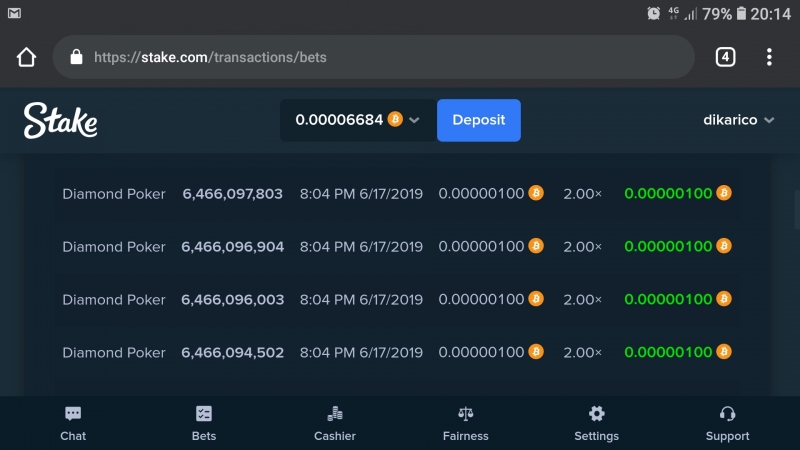Click the Stake logo
The width and height of the screenshot is (800, 450).
[x=60, y=120]
